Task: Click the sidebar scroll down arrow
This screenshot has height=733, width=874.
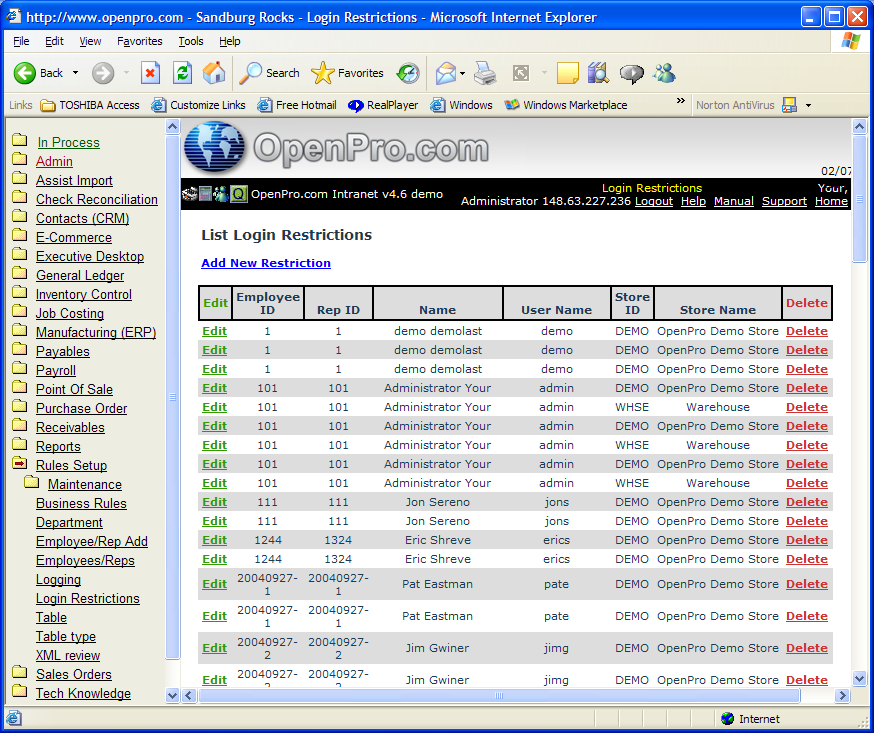Action: click(172, 695)
